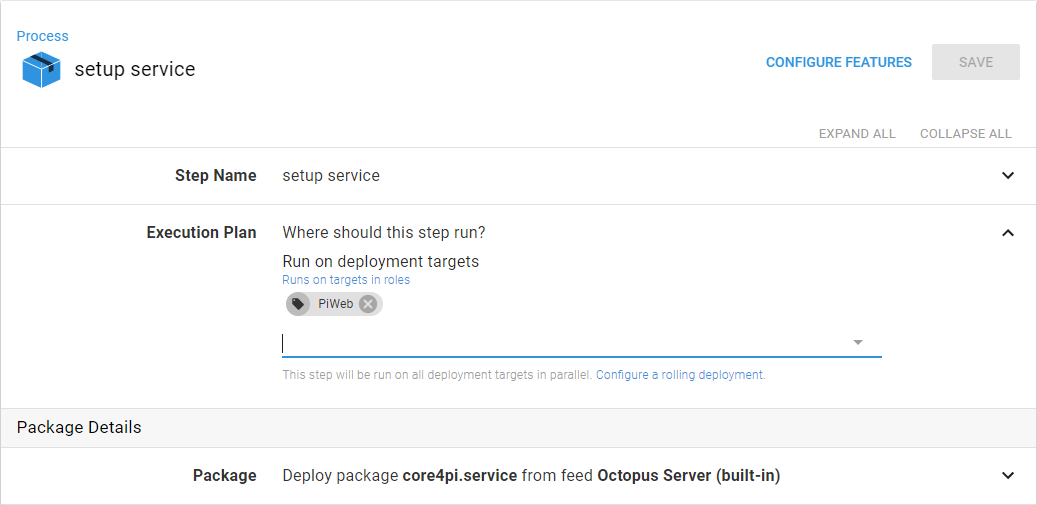
Task: Open Configure a rolling deployment link
Action: (680, 375)
